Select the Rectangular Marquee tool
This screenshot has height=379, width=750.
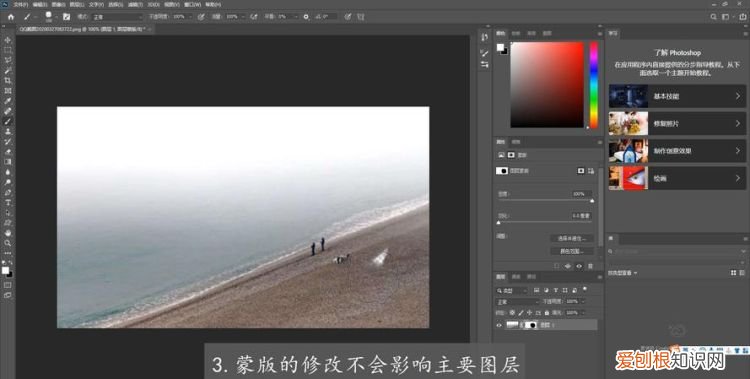[x=8, y=50]
